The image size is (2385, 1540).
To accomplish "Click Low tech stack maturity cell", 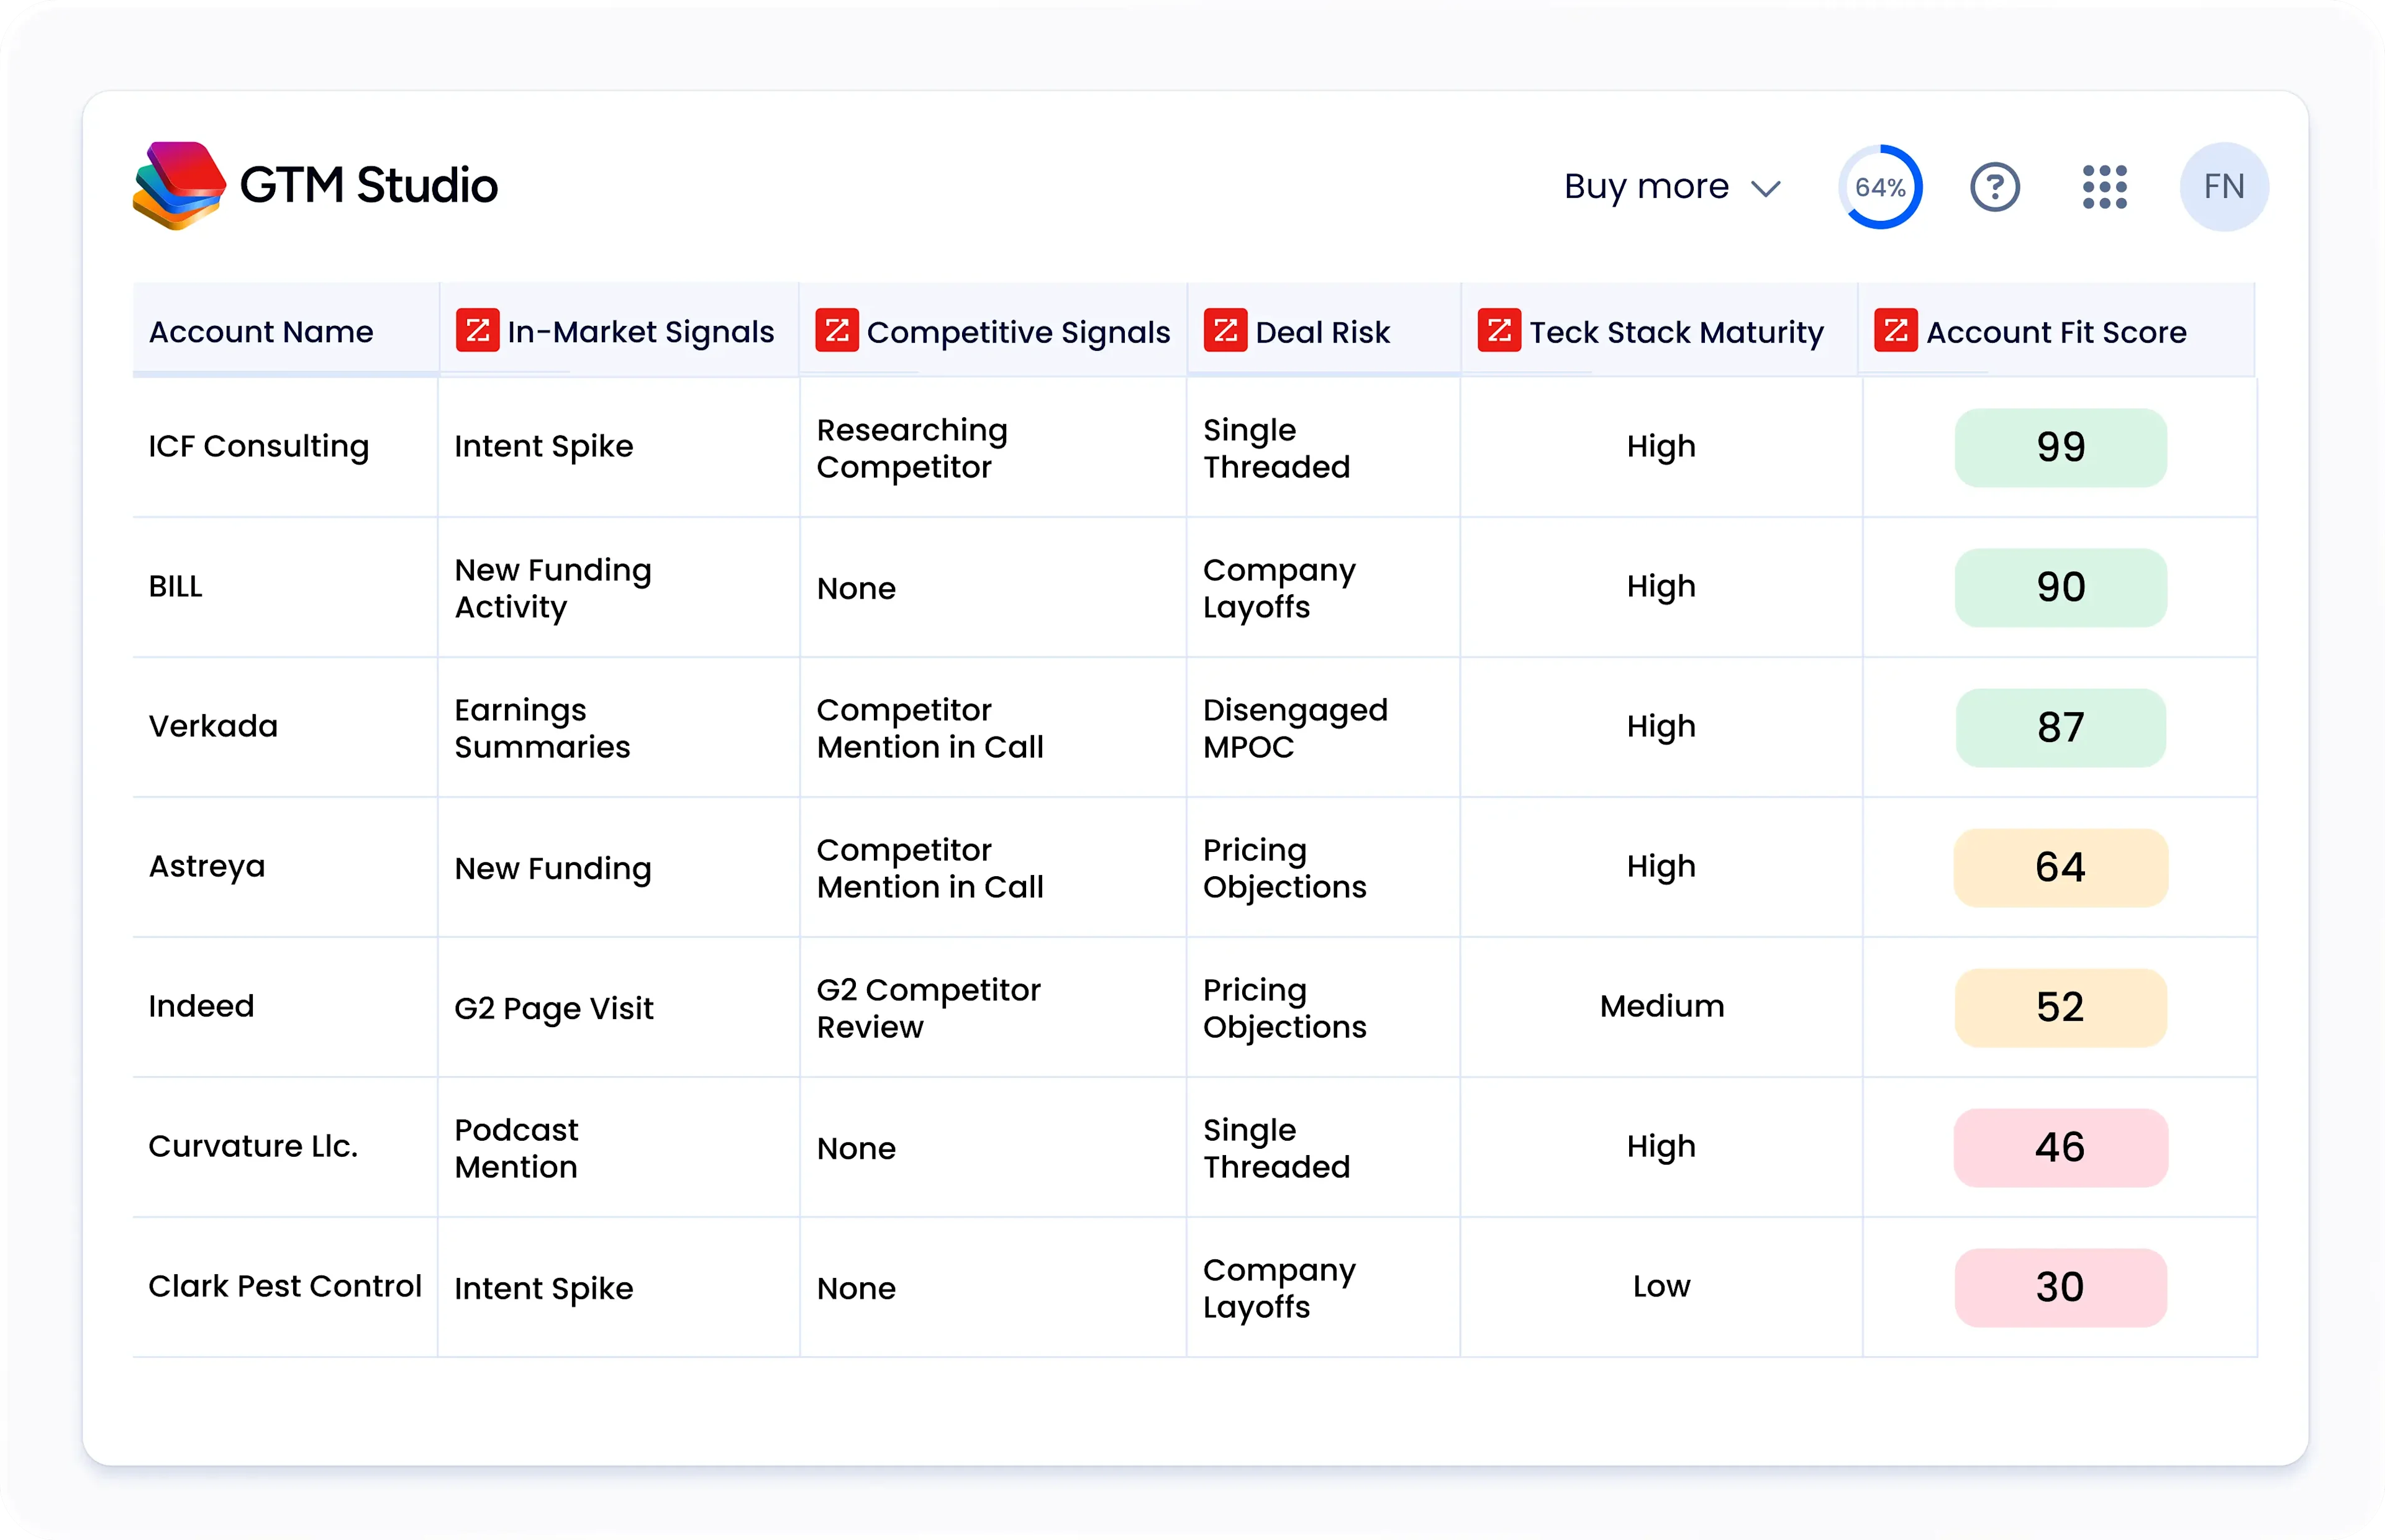I will (x=1662, y=1286).
